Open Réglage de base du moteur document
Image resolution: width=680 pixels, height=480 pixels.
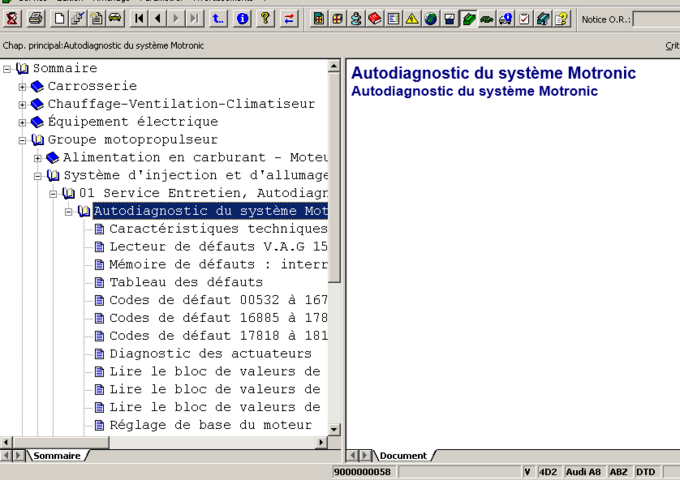coord(210,425)
